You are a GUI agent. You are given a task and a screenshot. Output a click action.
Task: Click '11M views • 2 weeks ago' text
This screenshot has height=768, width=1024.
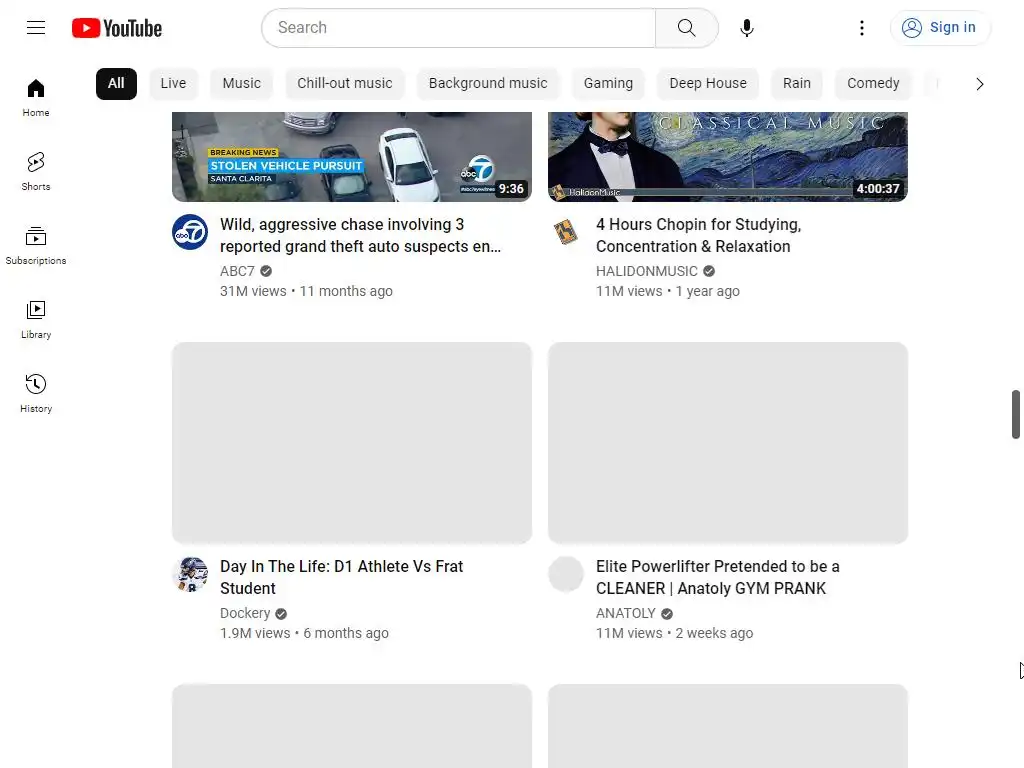675,633
